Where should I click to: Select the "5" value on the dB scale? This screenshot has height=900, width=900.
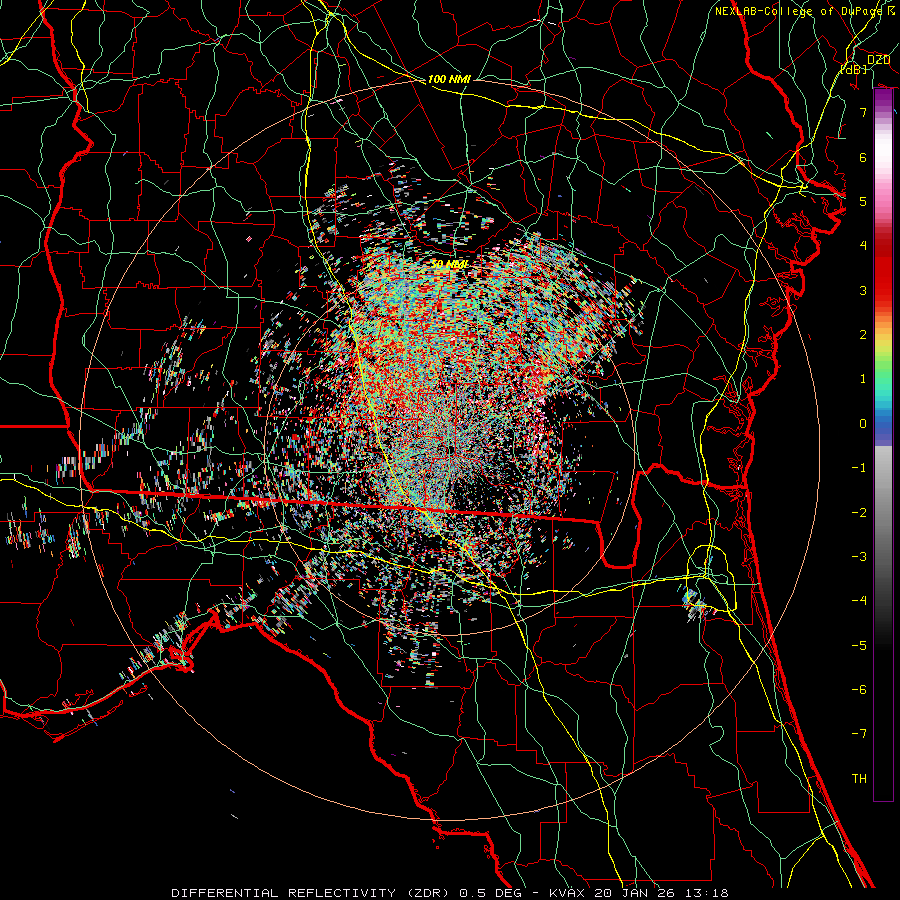tap(863, 201)
